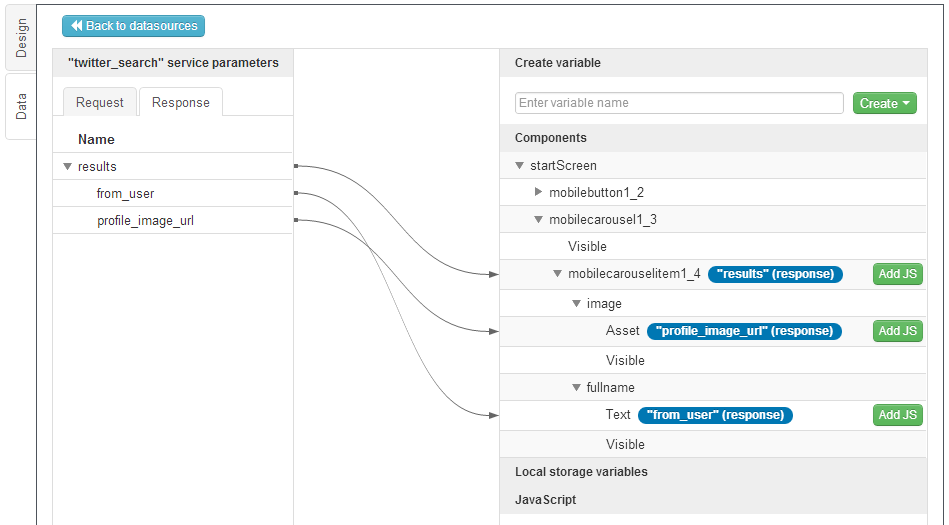Expand the mobilebutton1_2 node

[539, 192]
